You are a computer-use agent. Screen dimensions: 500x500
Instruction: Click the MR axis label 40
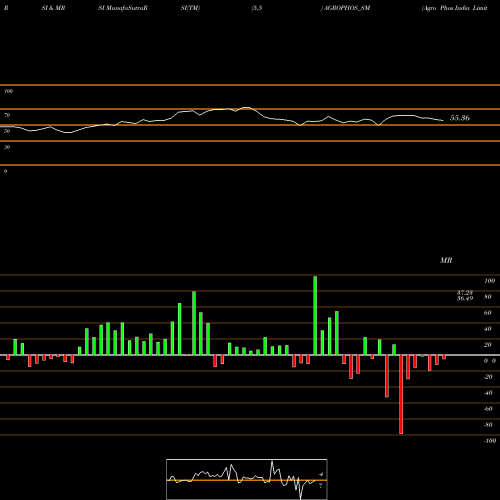coord(488,329)
